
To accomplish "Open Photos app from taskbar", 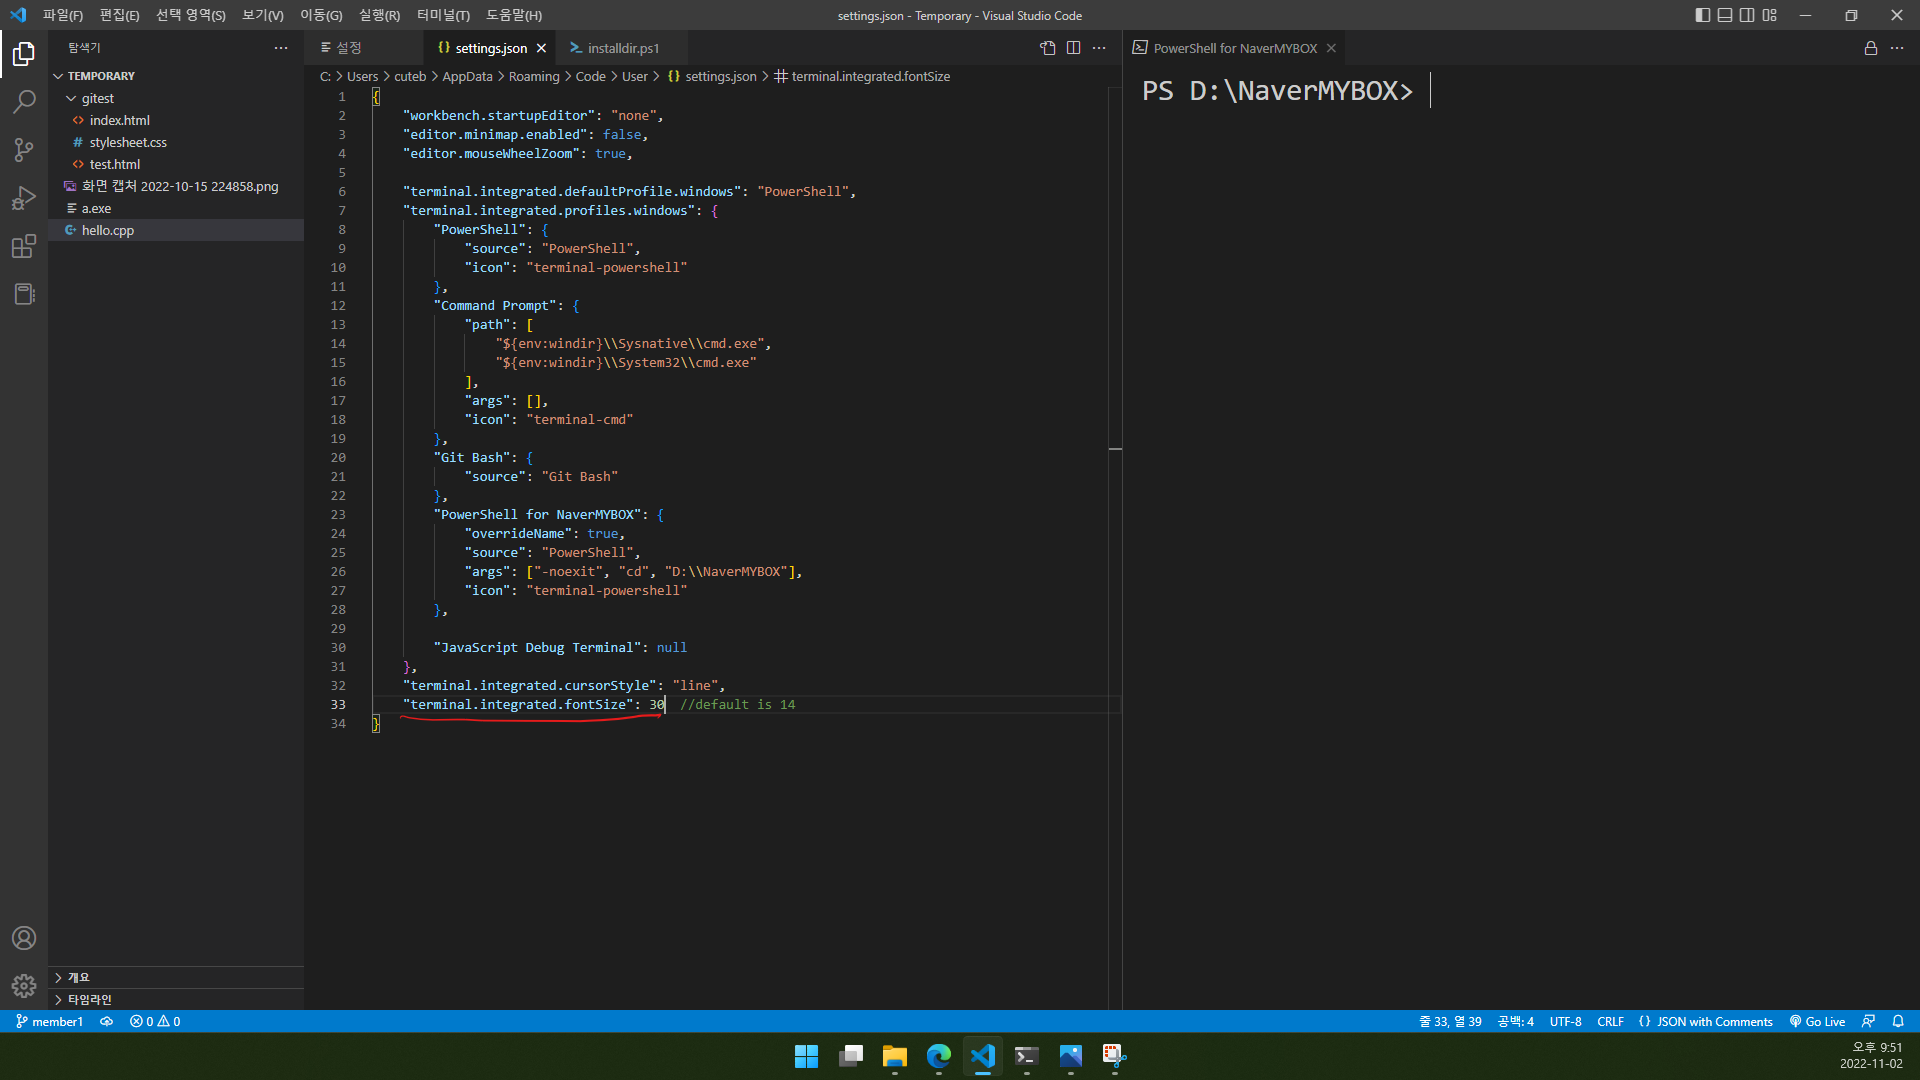I will [x=1070, y=1056].
